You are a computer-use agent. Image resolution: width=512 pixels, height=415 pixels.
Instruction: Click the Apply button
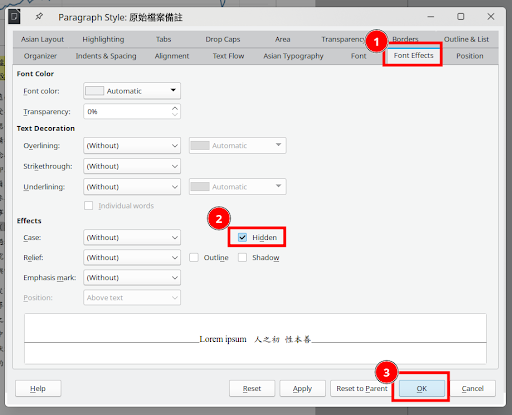(x=302, y=388)
